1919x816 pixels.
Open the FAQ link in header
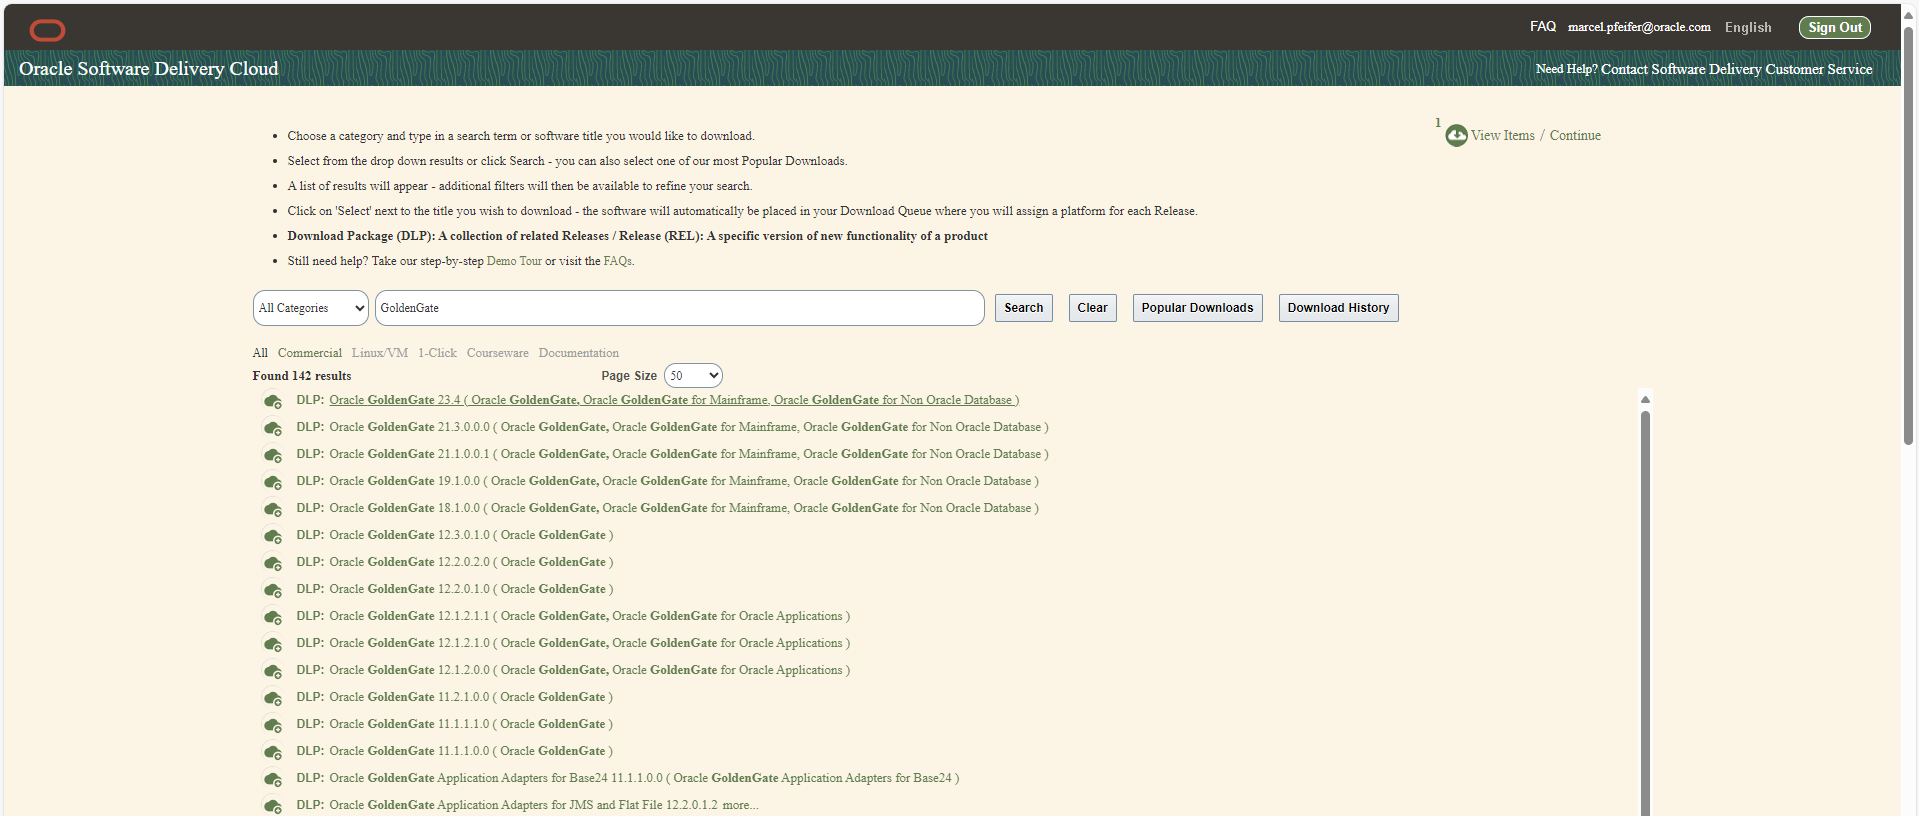[1543, 27]
